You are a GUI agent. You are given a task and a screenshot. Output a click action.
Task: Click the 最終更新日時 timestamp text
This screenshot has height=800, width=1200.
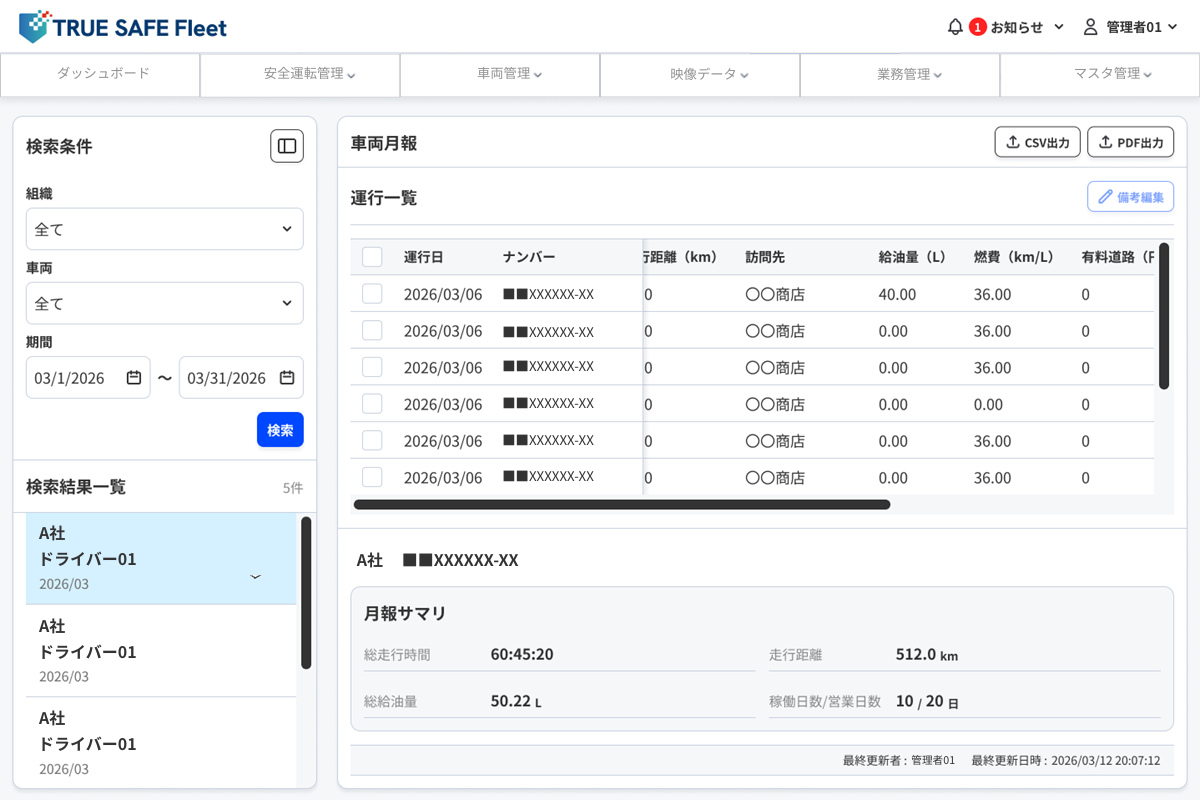1065,760
